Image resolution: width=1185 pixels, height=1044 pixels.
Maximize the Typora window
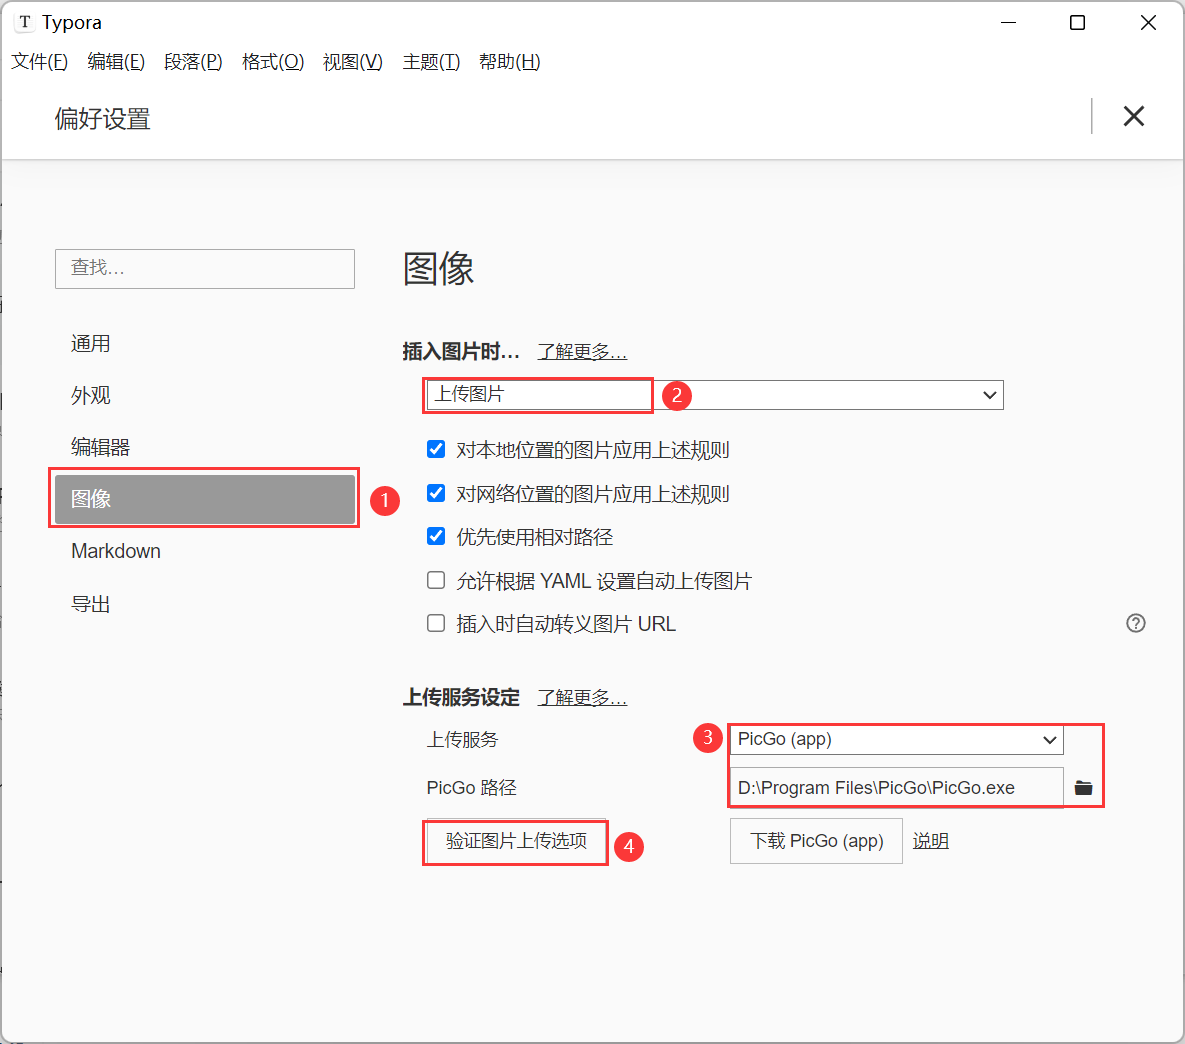(1078, 23)
